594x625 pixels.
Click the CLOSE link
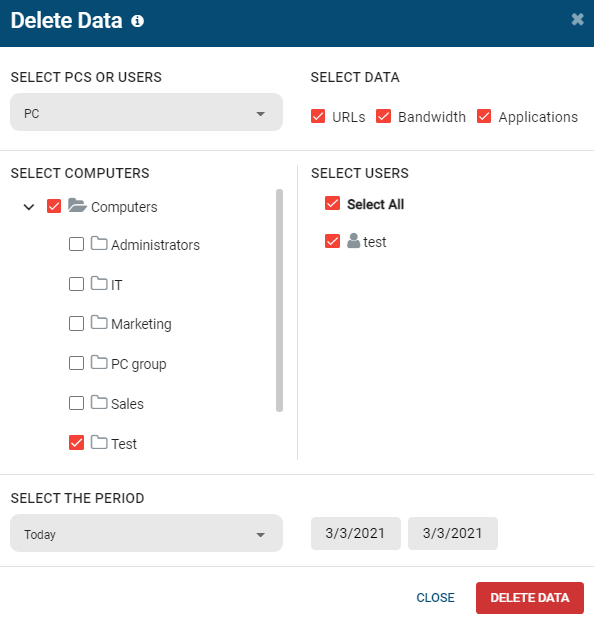[435, 597]
